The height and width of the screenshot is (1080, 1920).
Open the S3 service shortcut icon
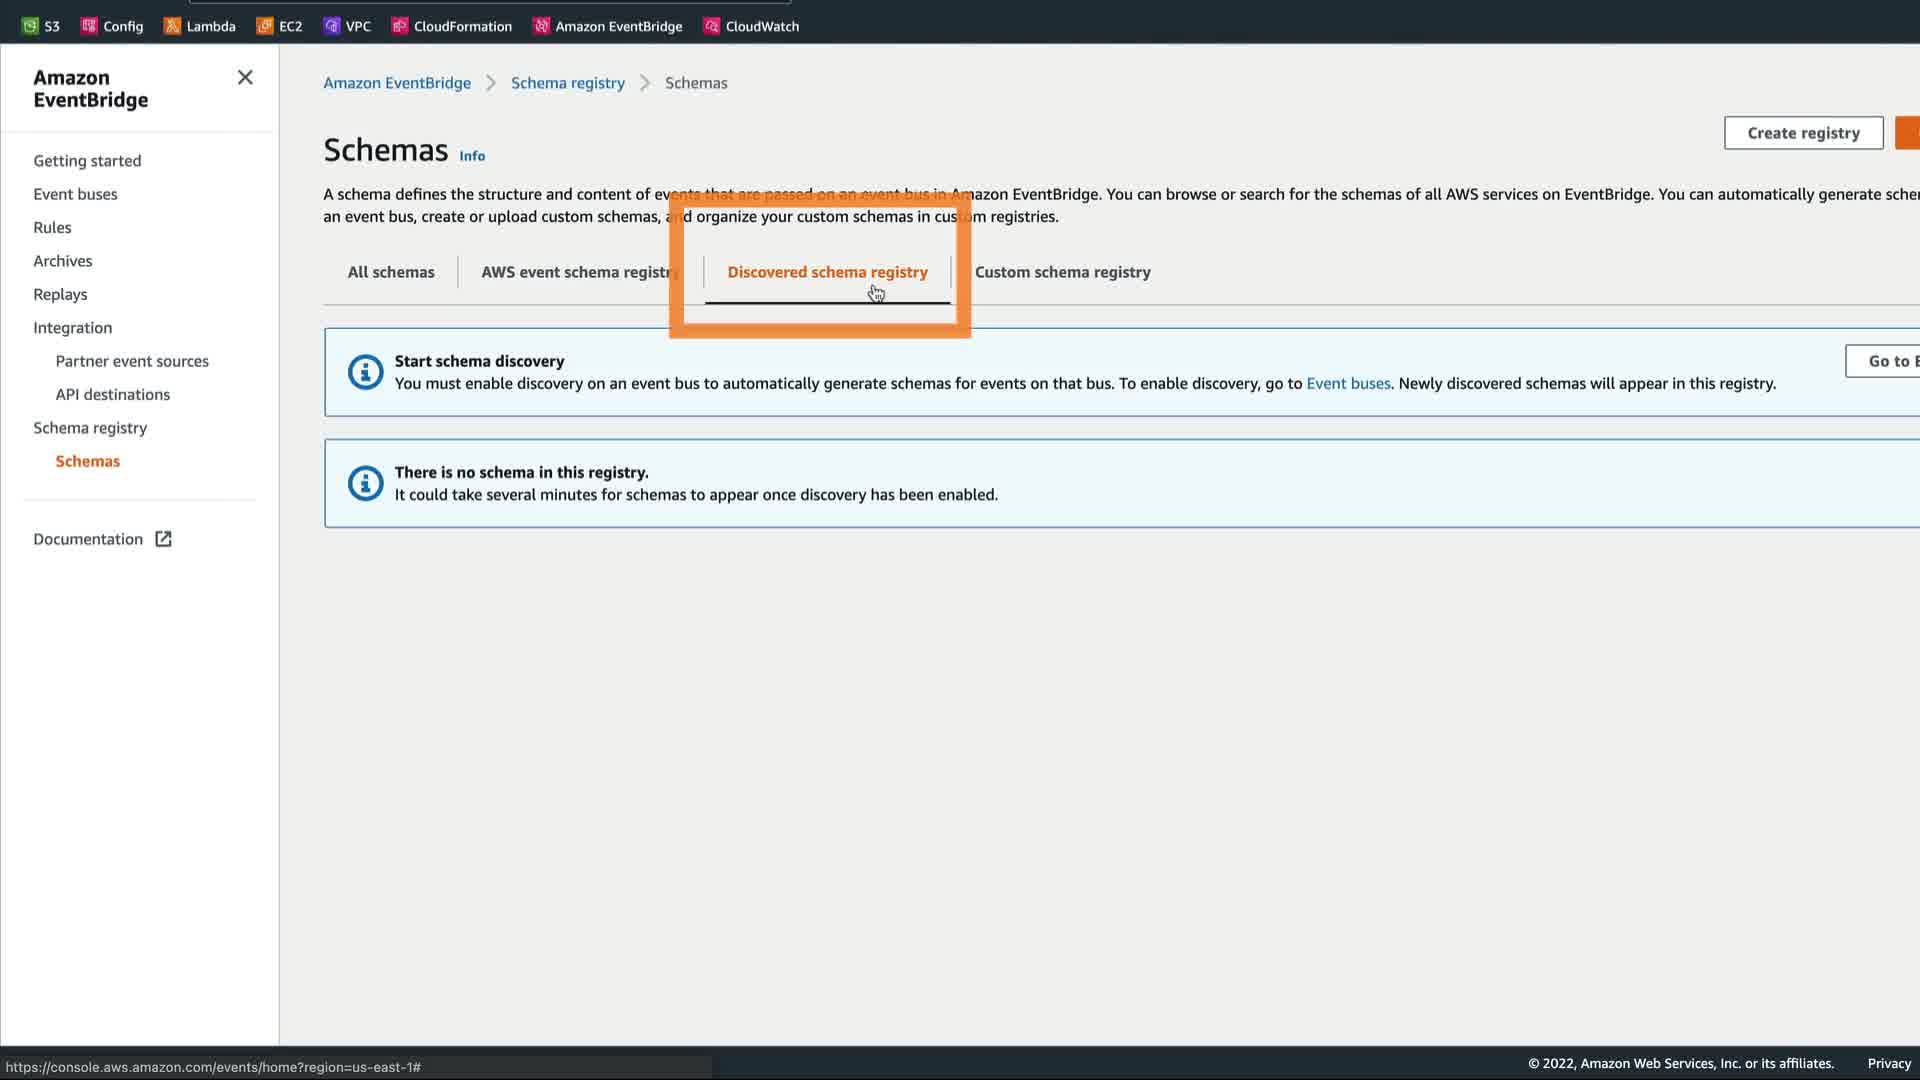coord(30,26)
